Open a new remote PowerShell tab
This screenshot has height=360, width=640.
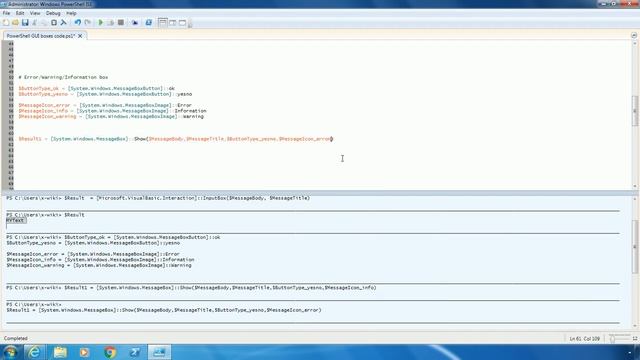click(135, 23)
